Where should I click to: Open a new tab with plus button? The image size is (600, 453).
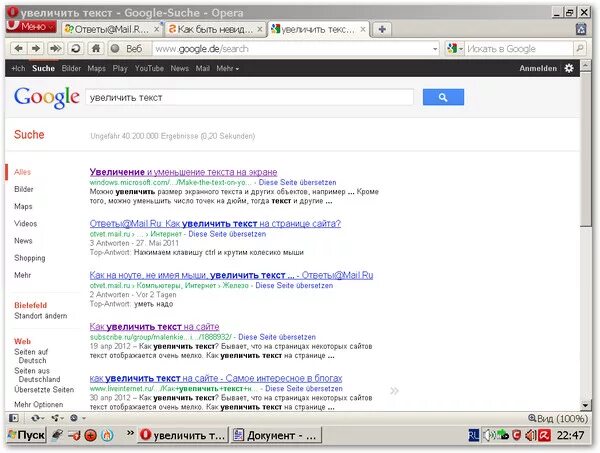coord(382,29)
